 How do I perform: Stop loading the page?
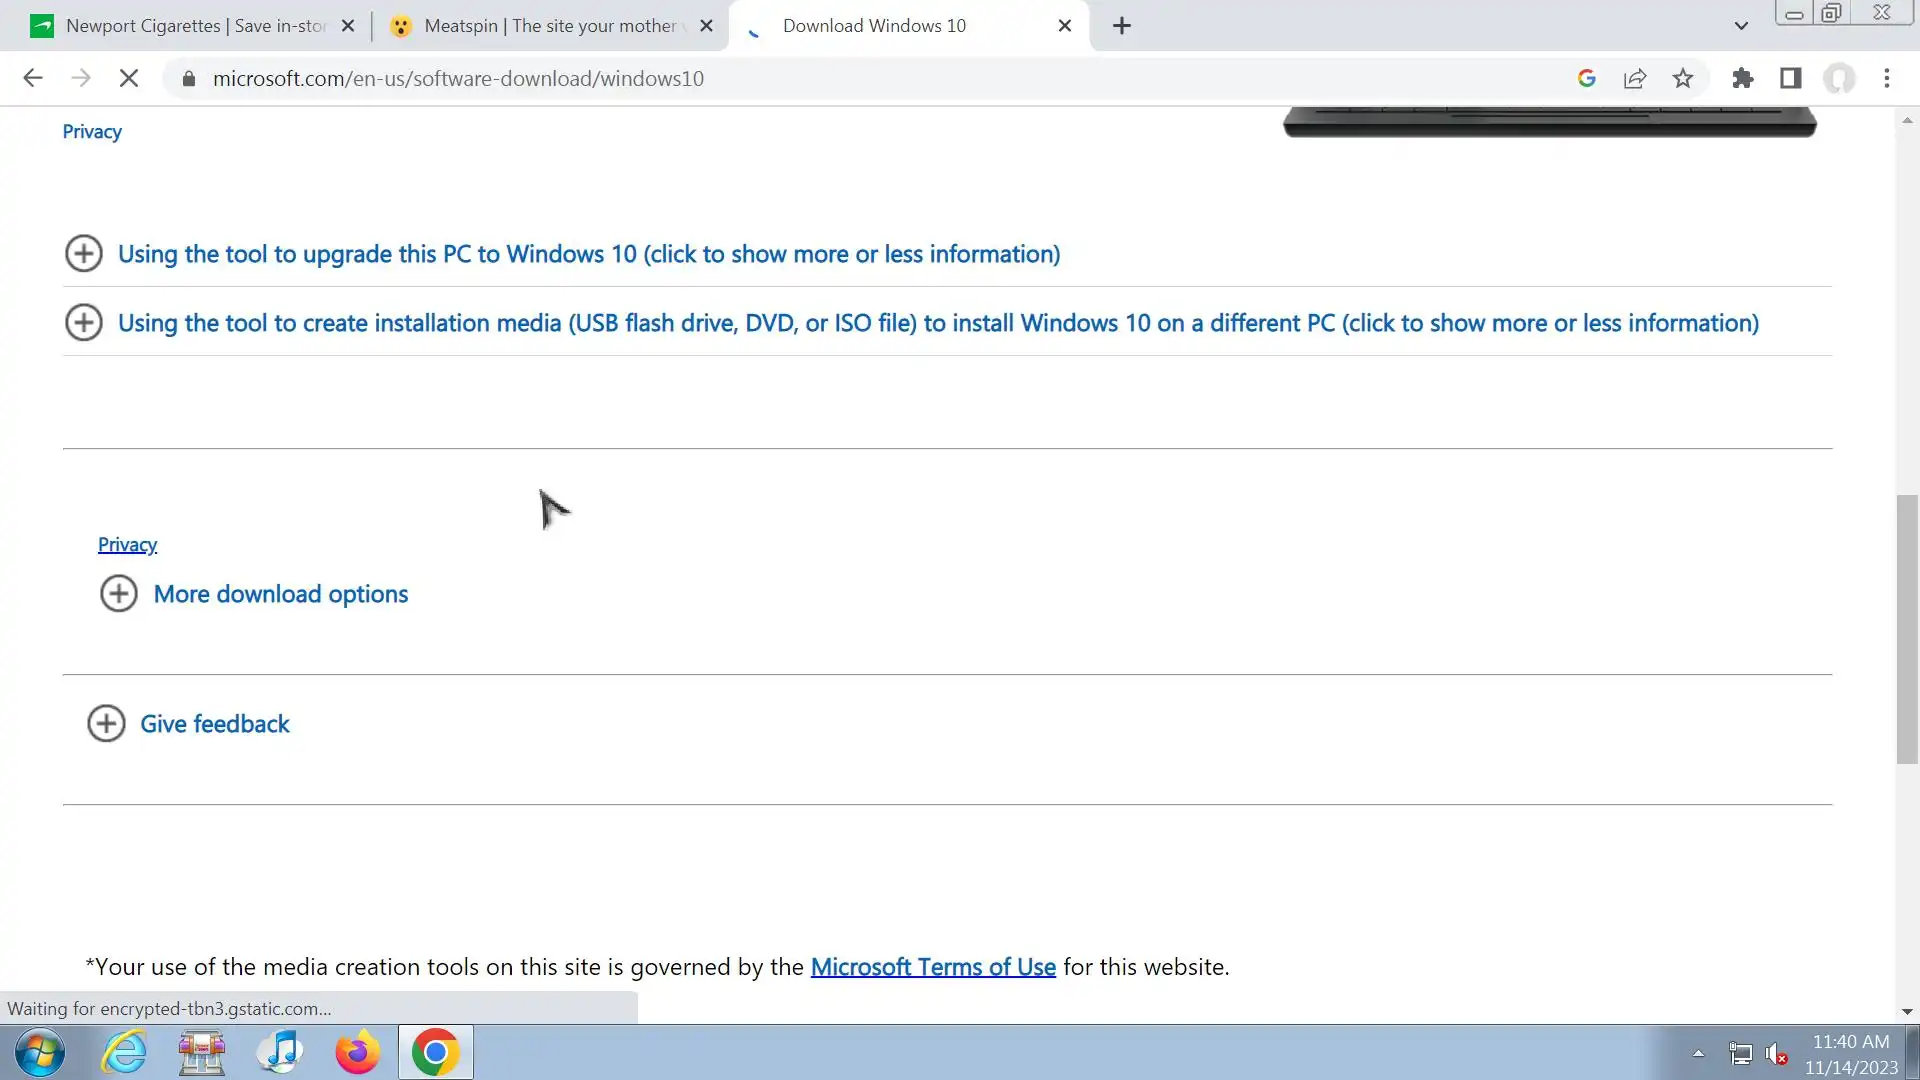[x=129, y=79]
